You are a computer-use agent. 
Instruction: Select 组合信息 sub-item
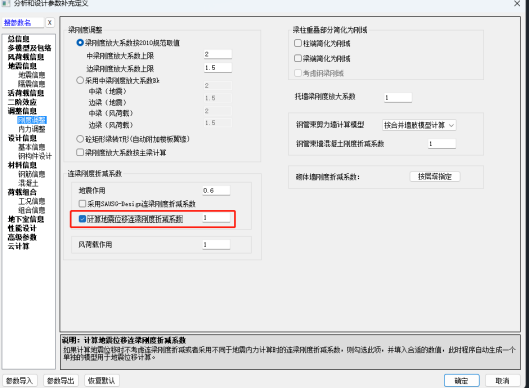click(31, 210)
